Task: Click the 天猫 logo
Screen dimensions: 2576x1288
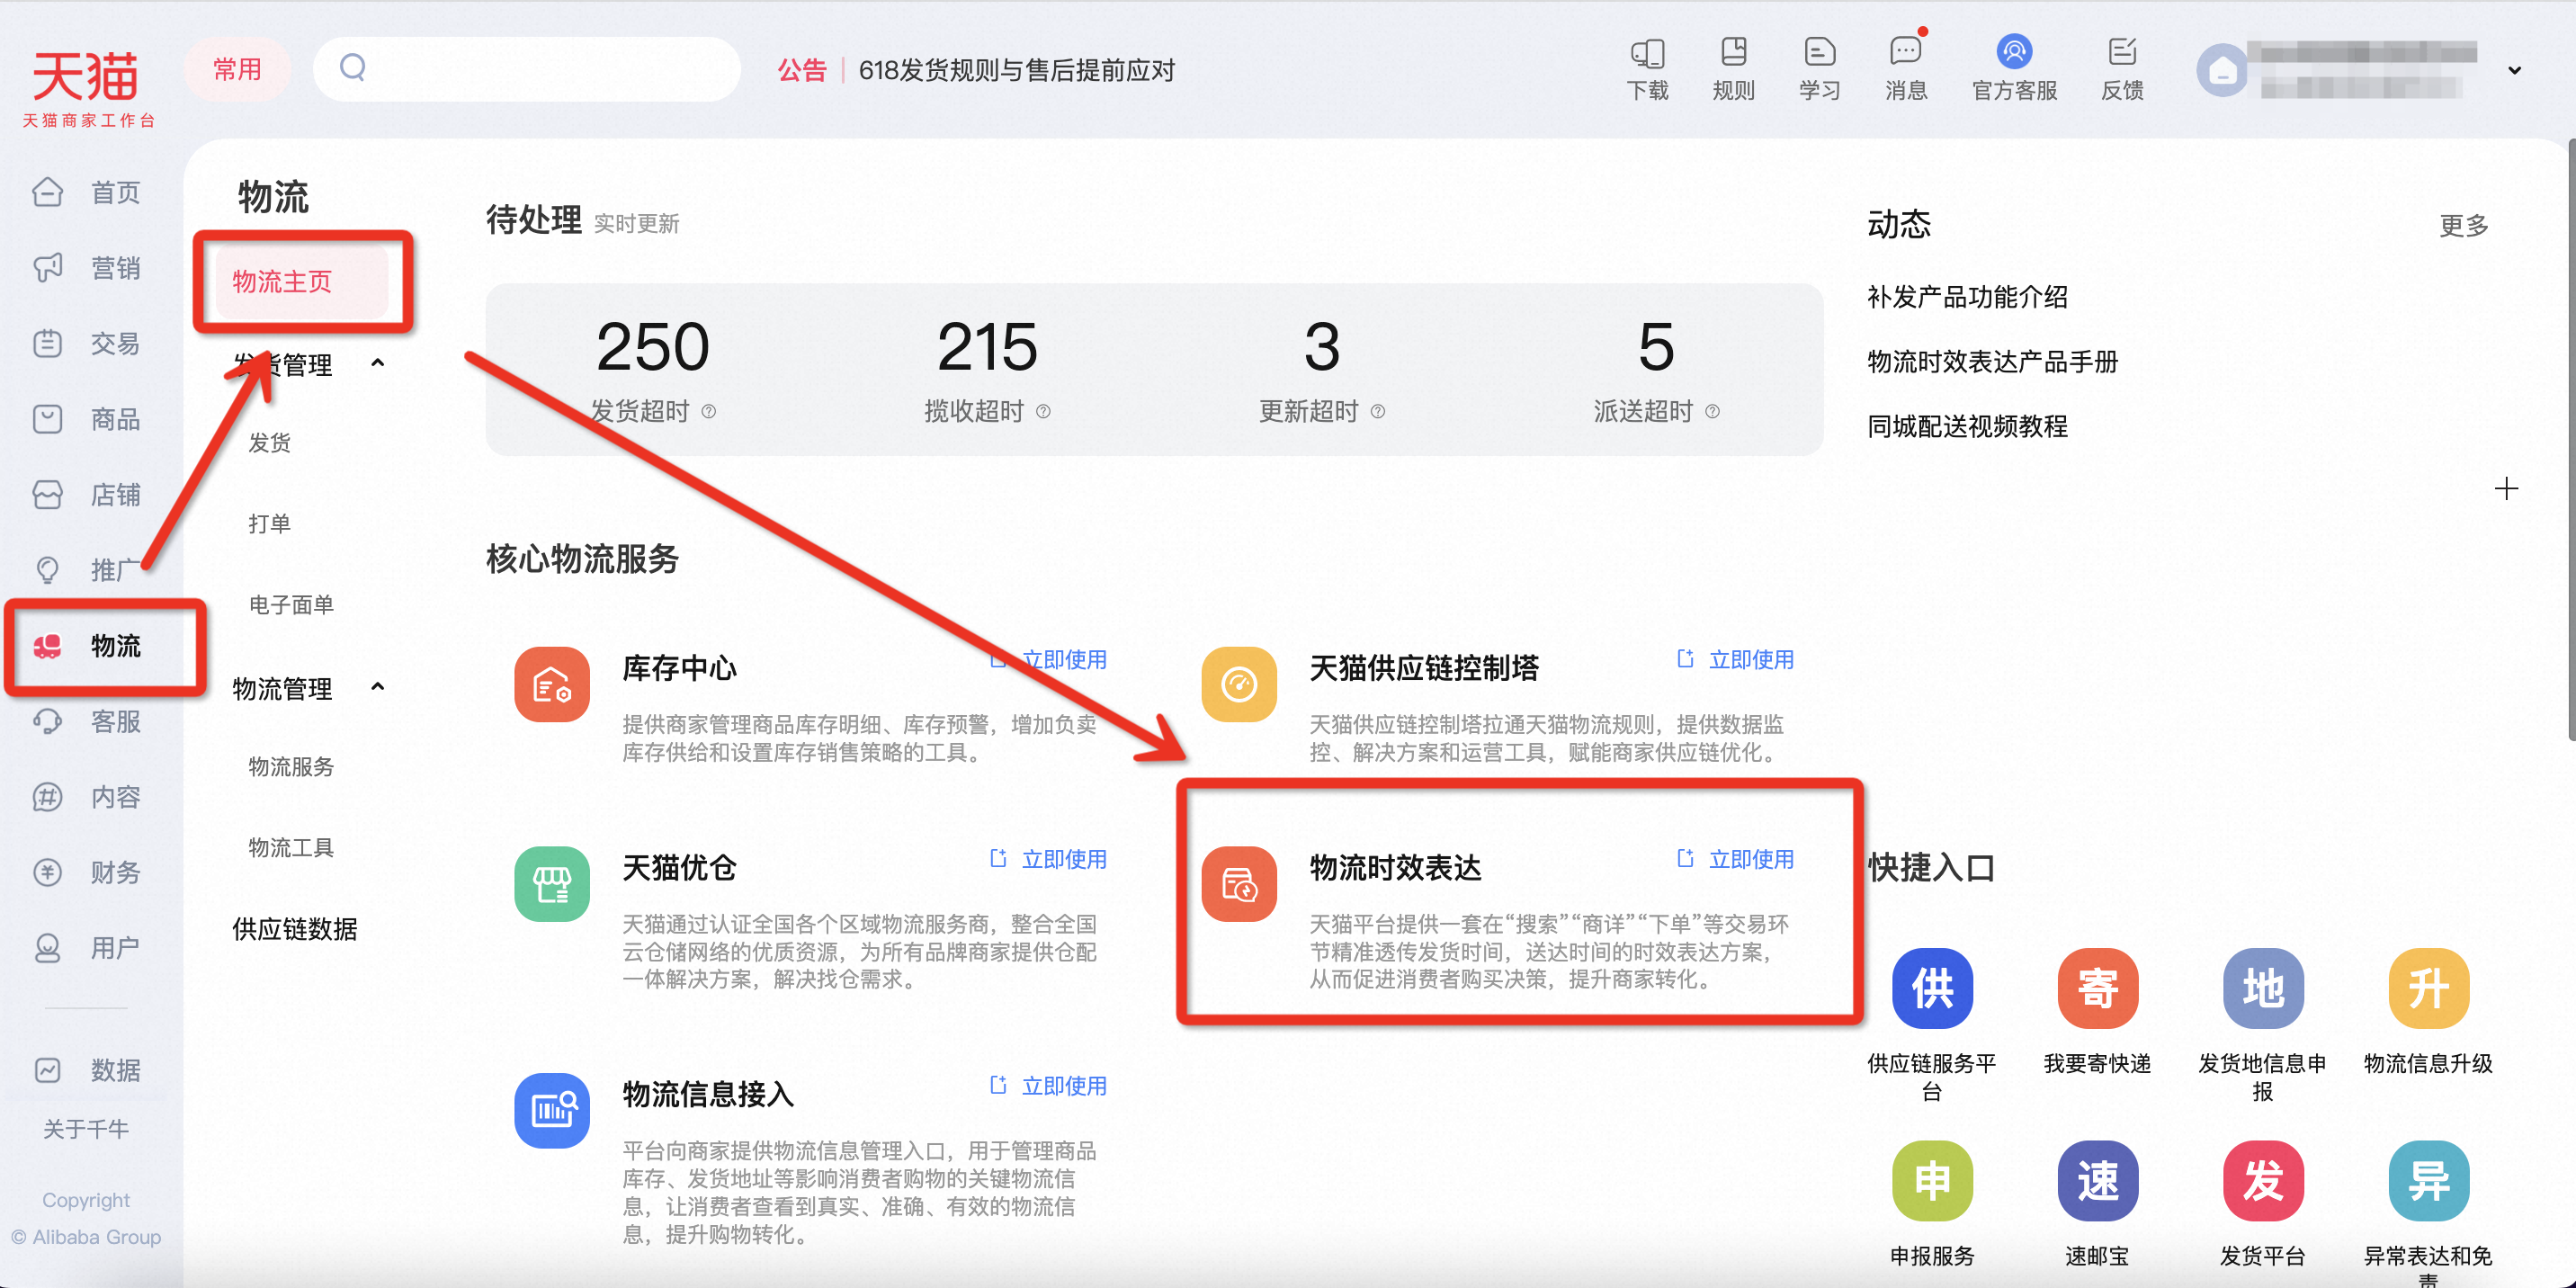Action: tap(88, 88)
